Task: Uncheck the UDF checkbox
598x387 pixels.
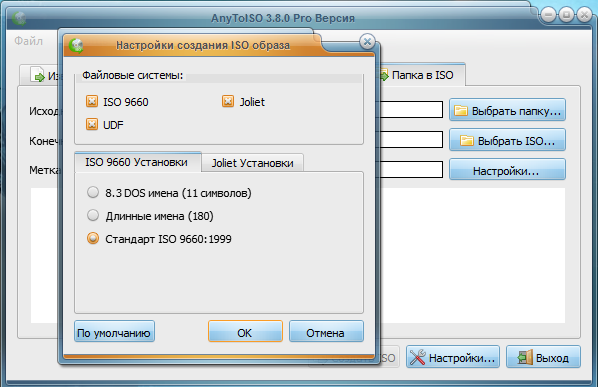Action: point(92,124)
